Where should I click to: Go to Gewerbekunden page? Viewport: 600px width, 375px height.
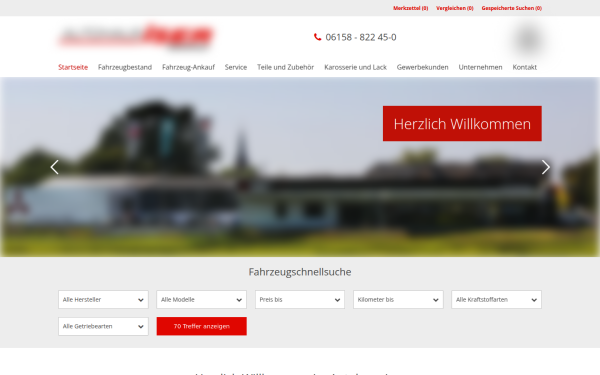point(422,67)
